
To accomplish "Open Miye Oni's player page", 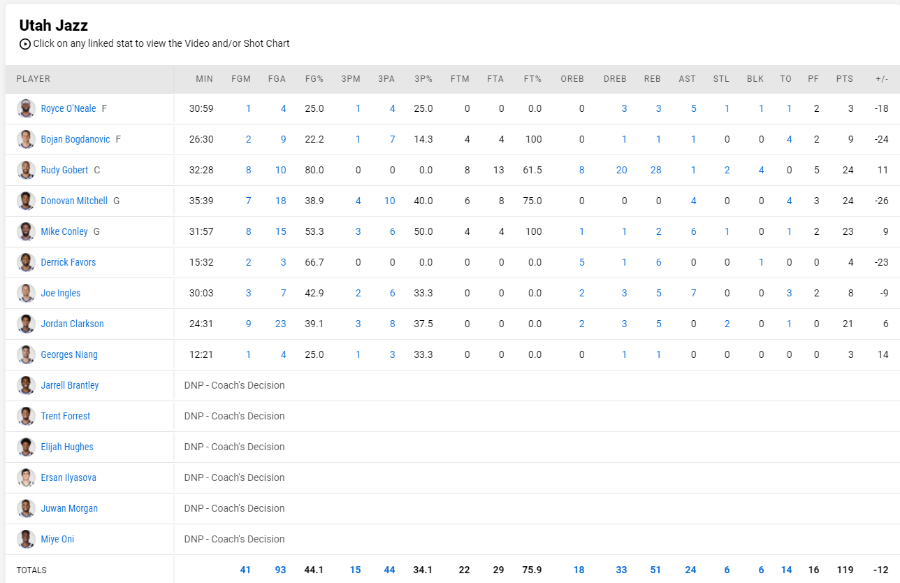I will pos(57,539).
